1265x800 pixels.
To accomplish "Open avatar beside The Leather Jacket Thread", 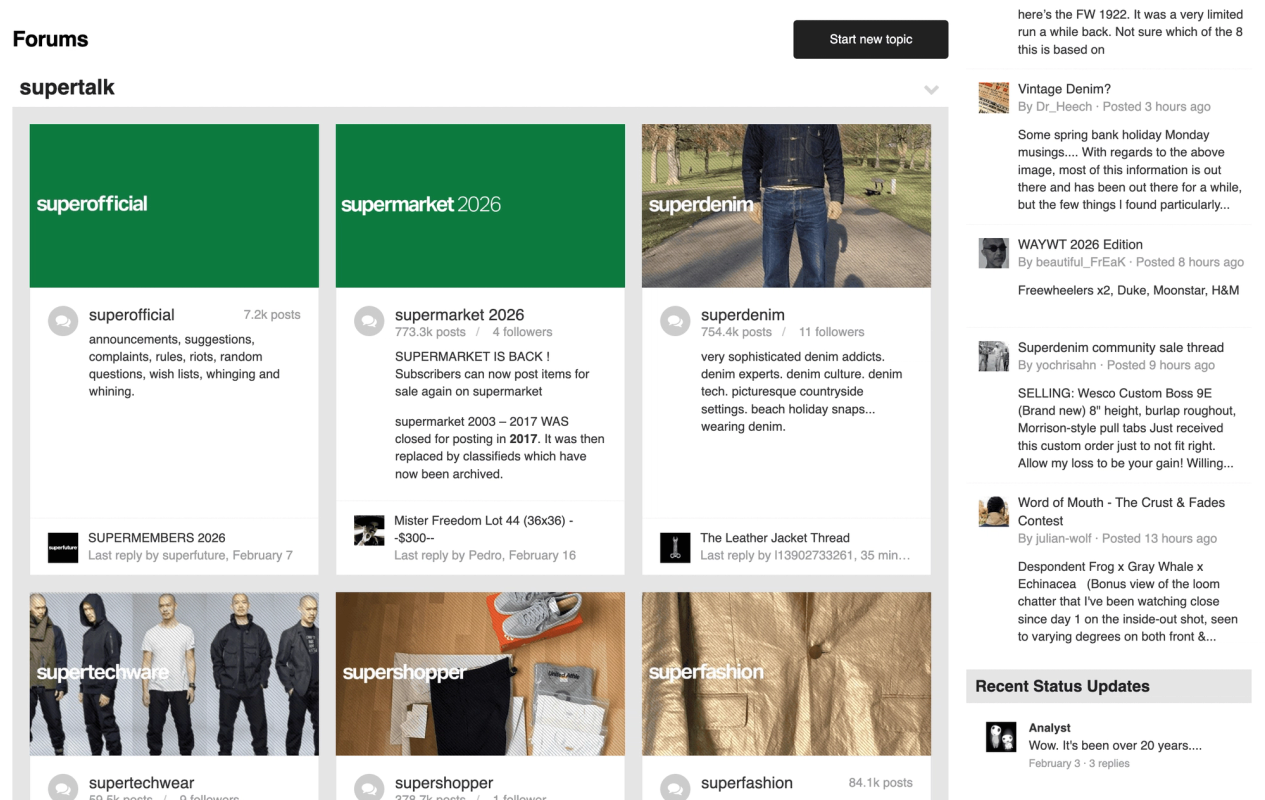I will point(675,547).
